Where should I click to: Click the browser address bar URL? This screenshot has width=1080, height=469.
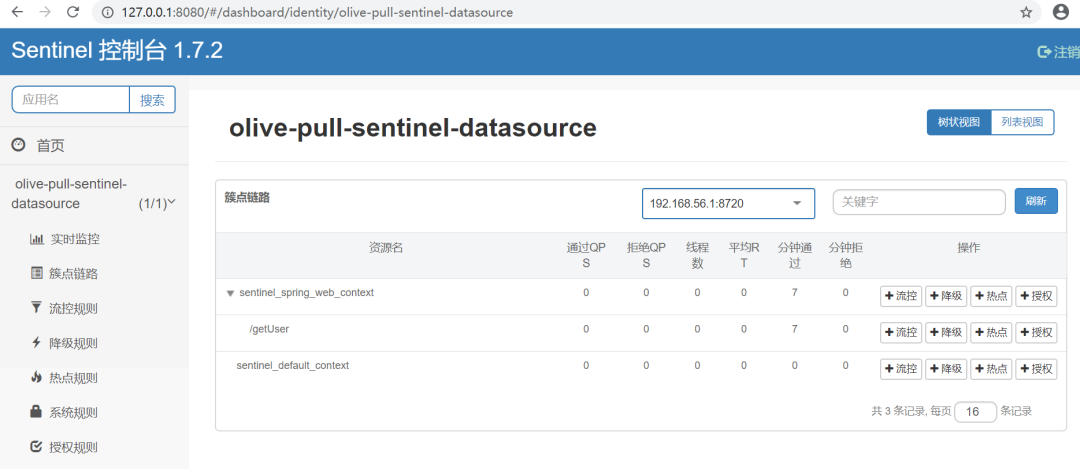point(317,12)
